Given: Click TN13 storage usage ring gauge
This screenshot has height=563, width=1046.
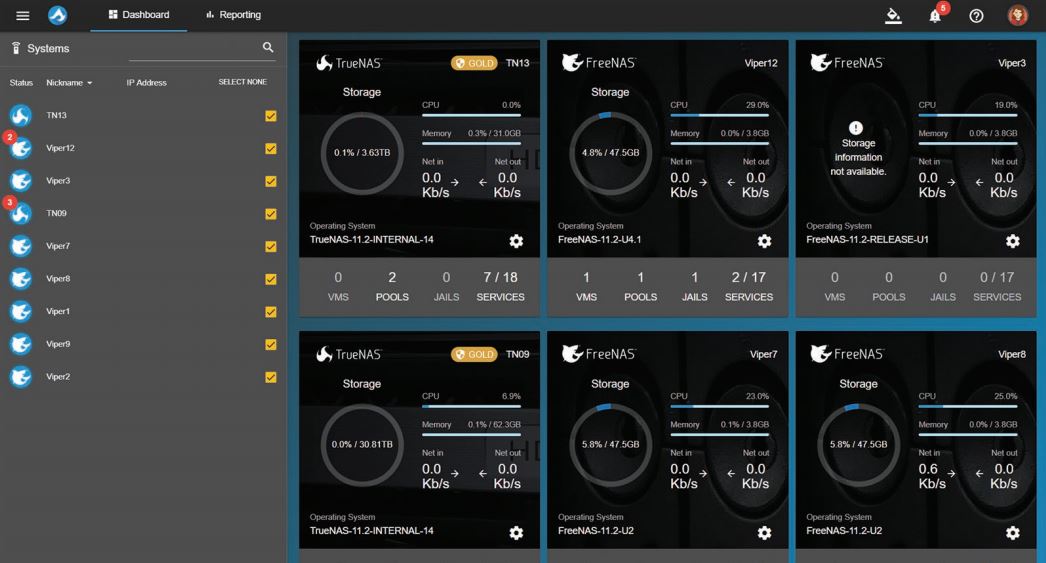Looking at the screenshot, I should point(362,153).
